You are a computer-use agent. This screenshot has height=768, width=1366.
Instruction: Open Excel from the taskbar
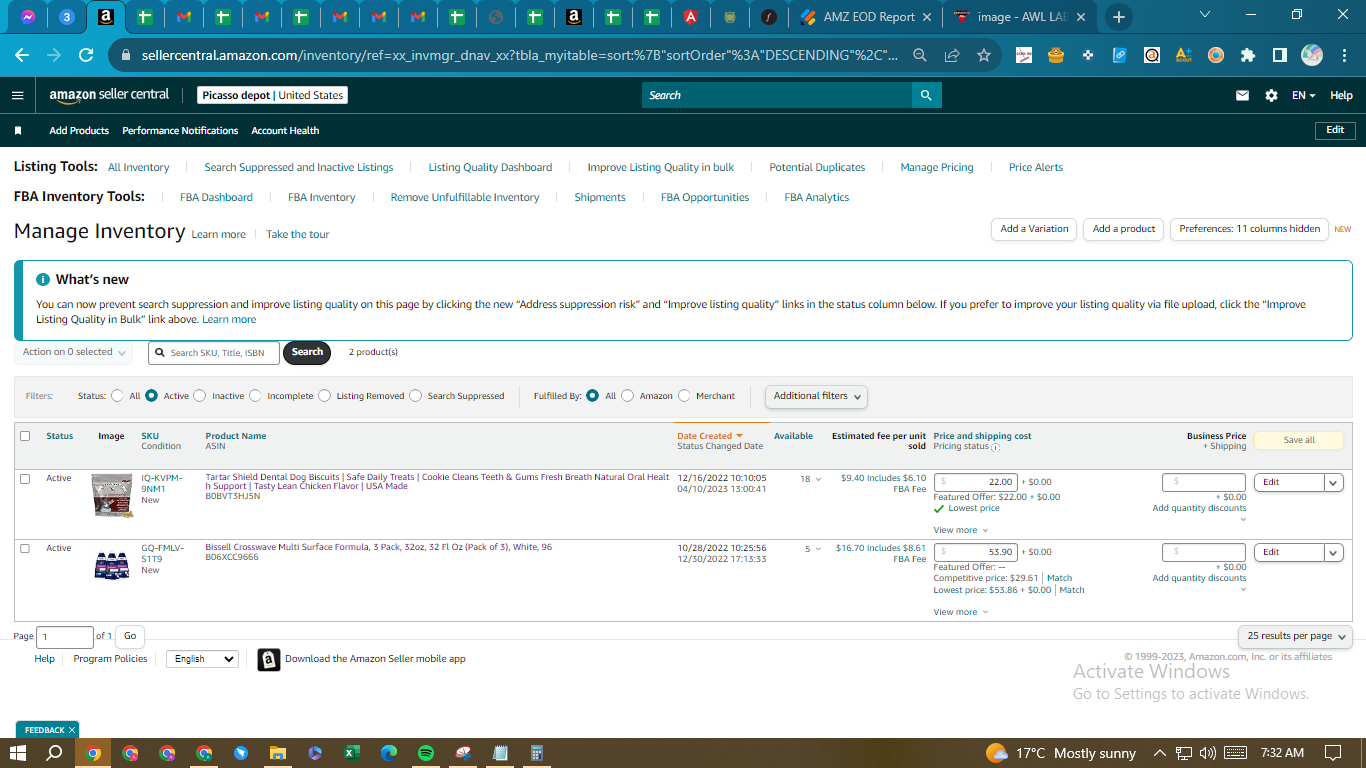[352, 753]
